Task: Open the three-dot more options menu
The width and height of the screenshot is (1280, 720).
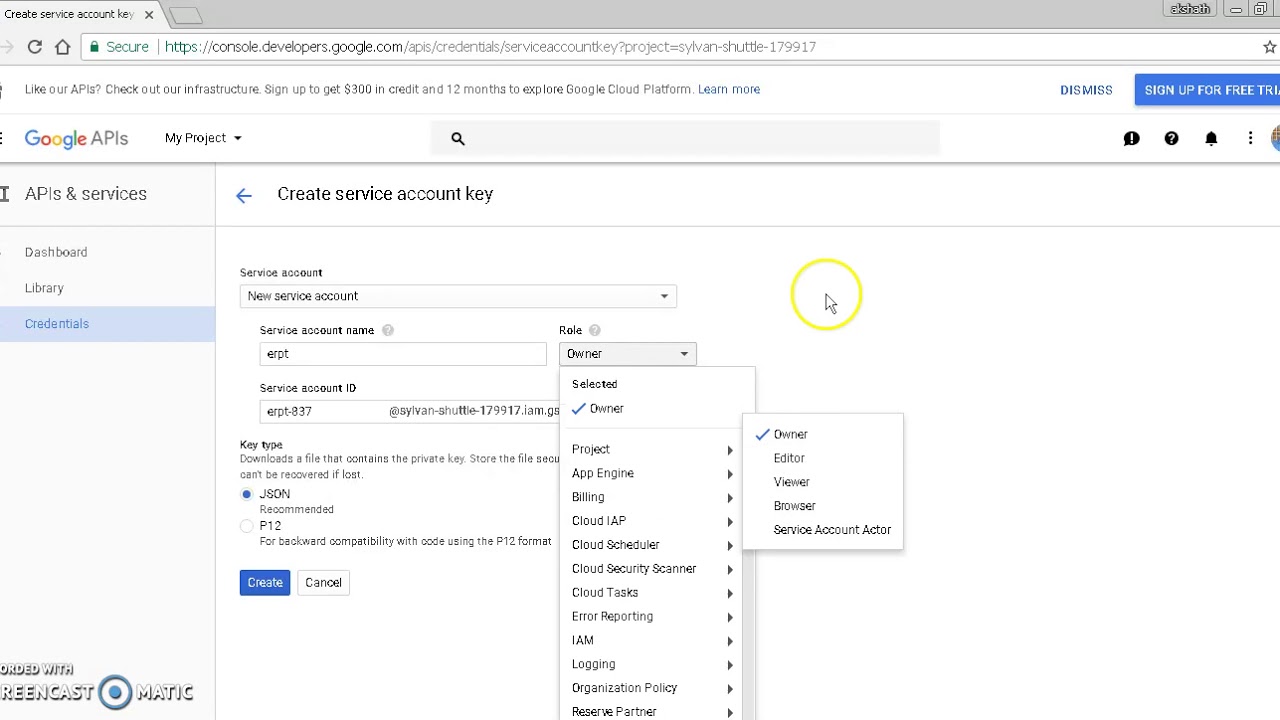Action: [x=1250, y=139]
